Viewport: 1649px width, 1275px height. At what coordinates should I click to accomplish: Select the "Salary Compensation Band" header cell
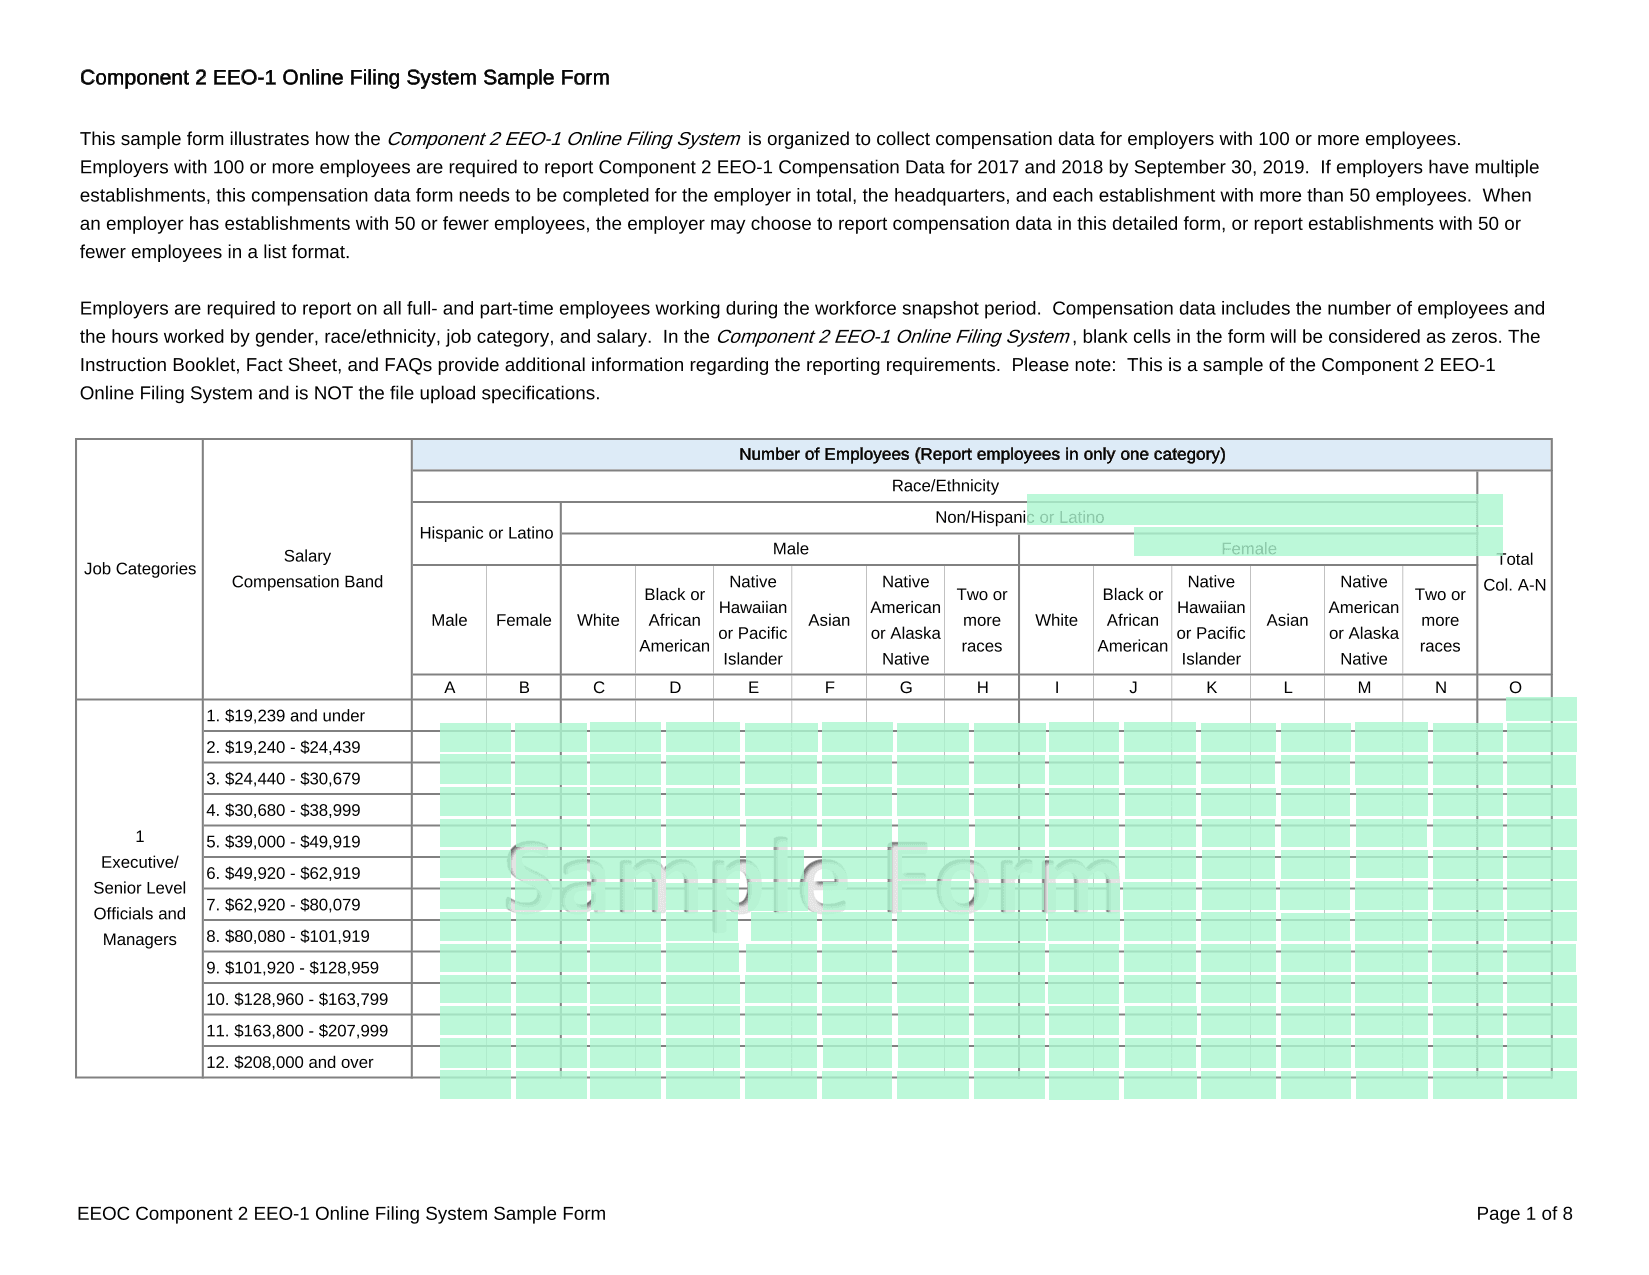click(307, 569)
